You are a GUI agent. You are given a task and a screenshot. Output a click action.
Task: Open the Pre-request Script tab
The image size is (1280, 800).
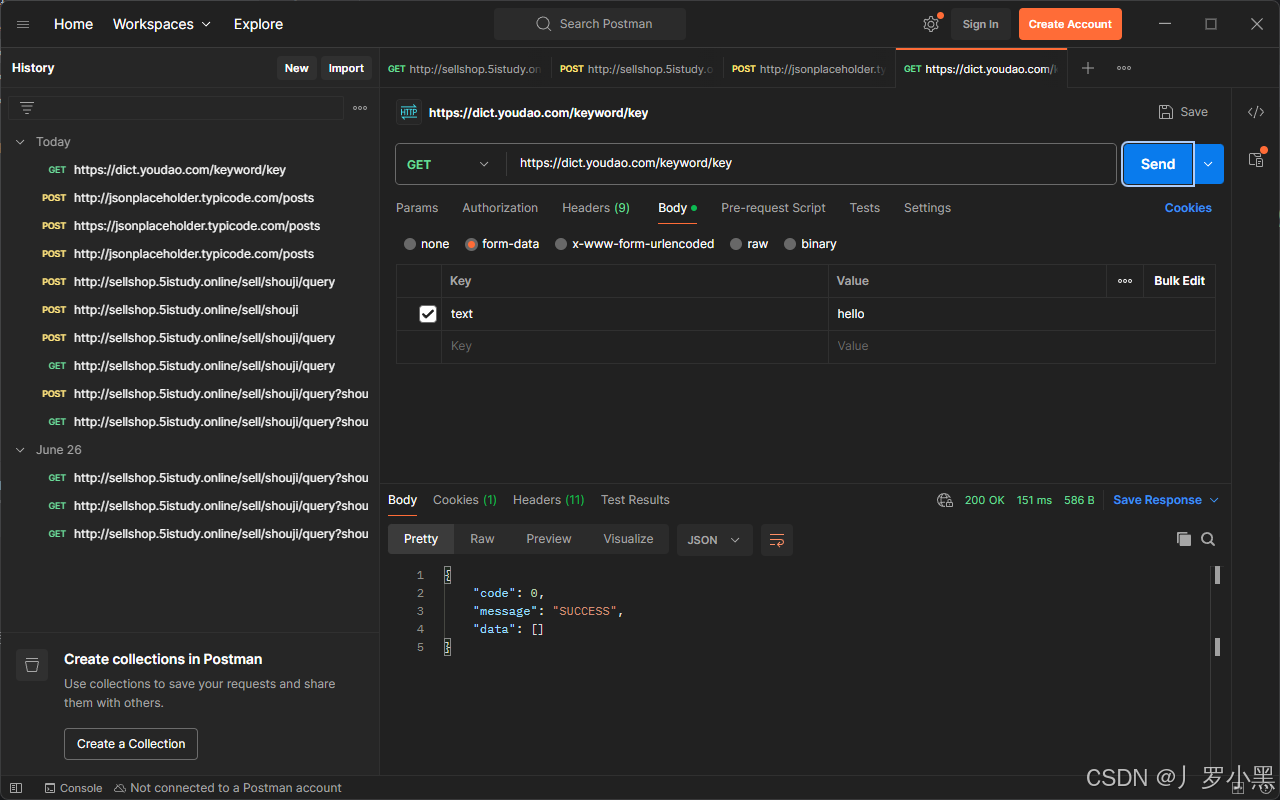[773, 208]
